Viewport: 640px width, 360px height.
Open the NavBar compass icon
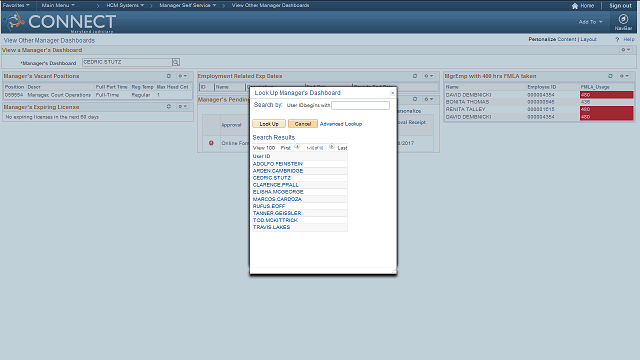623,19
